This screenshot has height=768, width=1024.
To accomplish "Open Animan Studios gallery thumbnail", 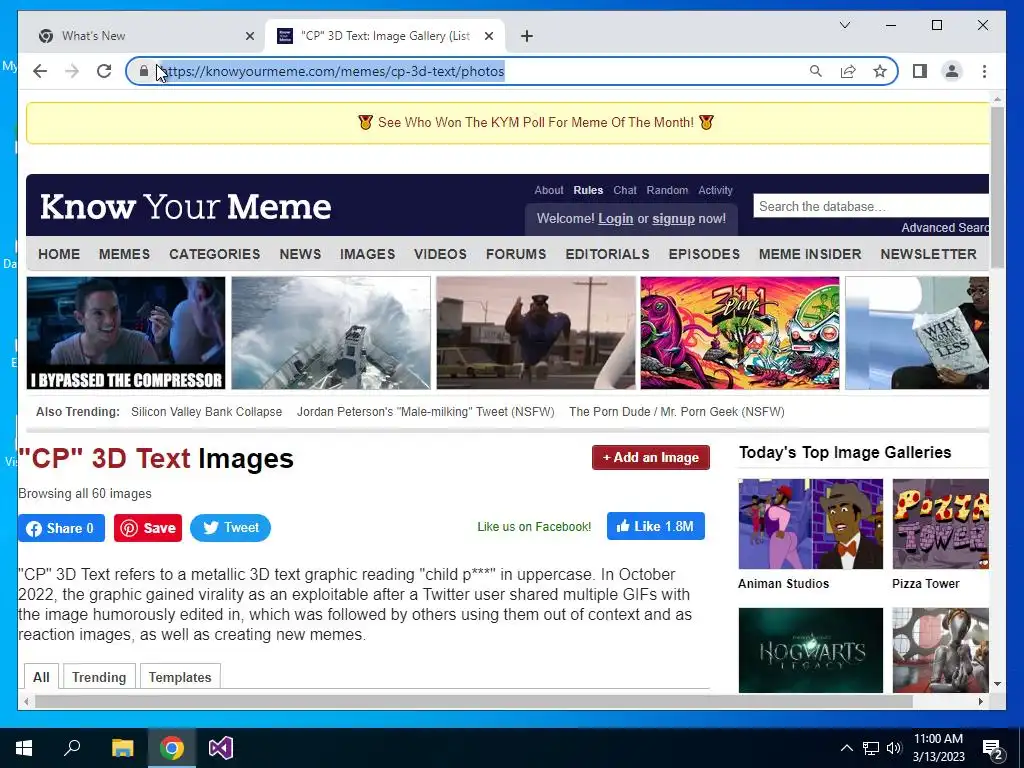I will click(x=810, y=524).
